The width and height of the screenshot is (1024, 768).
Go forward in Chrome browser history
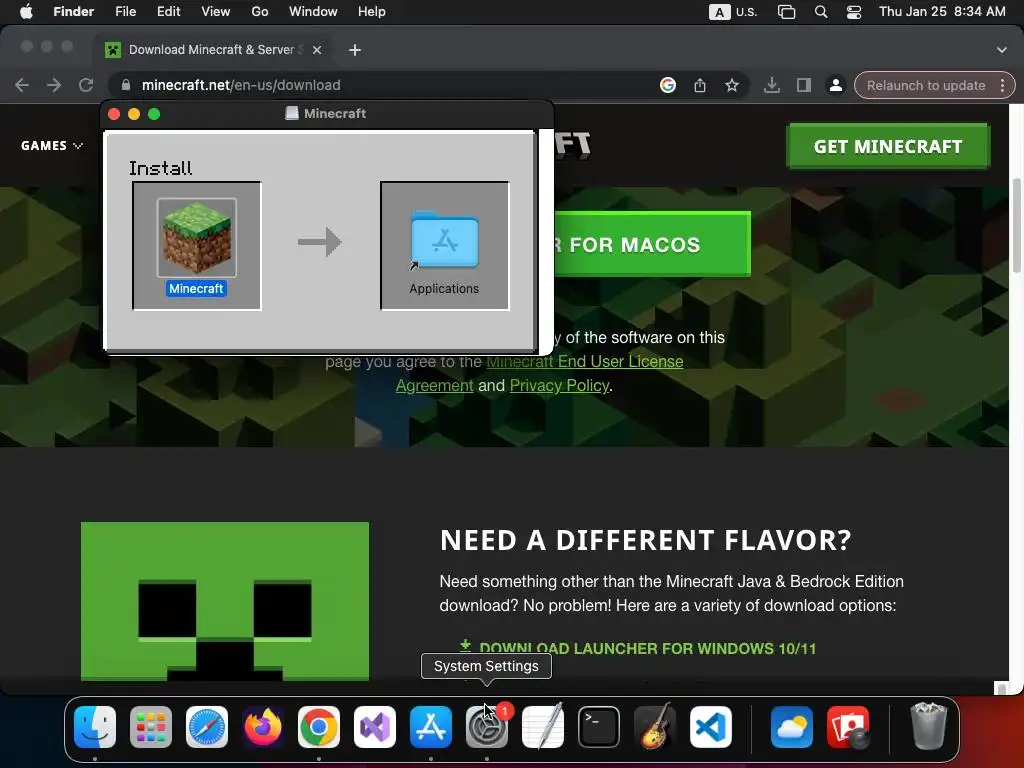[x=54, y=85]
